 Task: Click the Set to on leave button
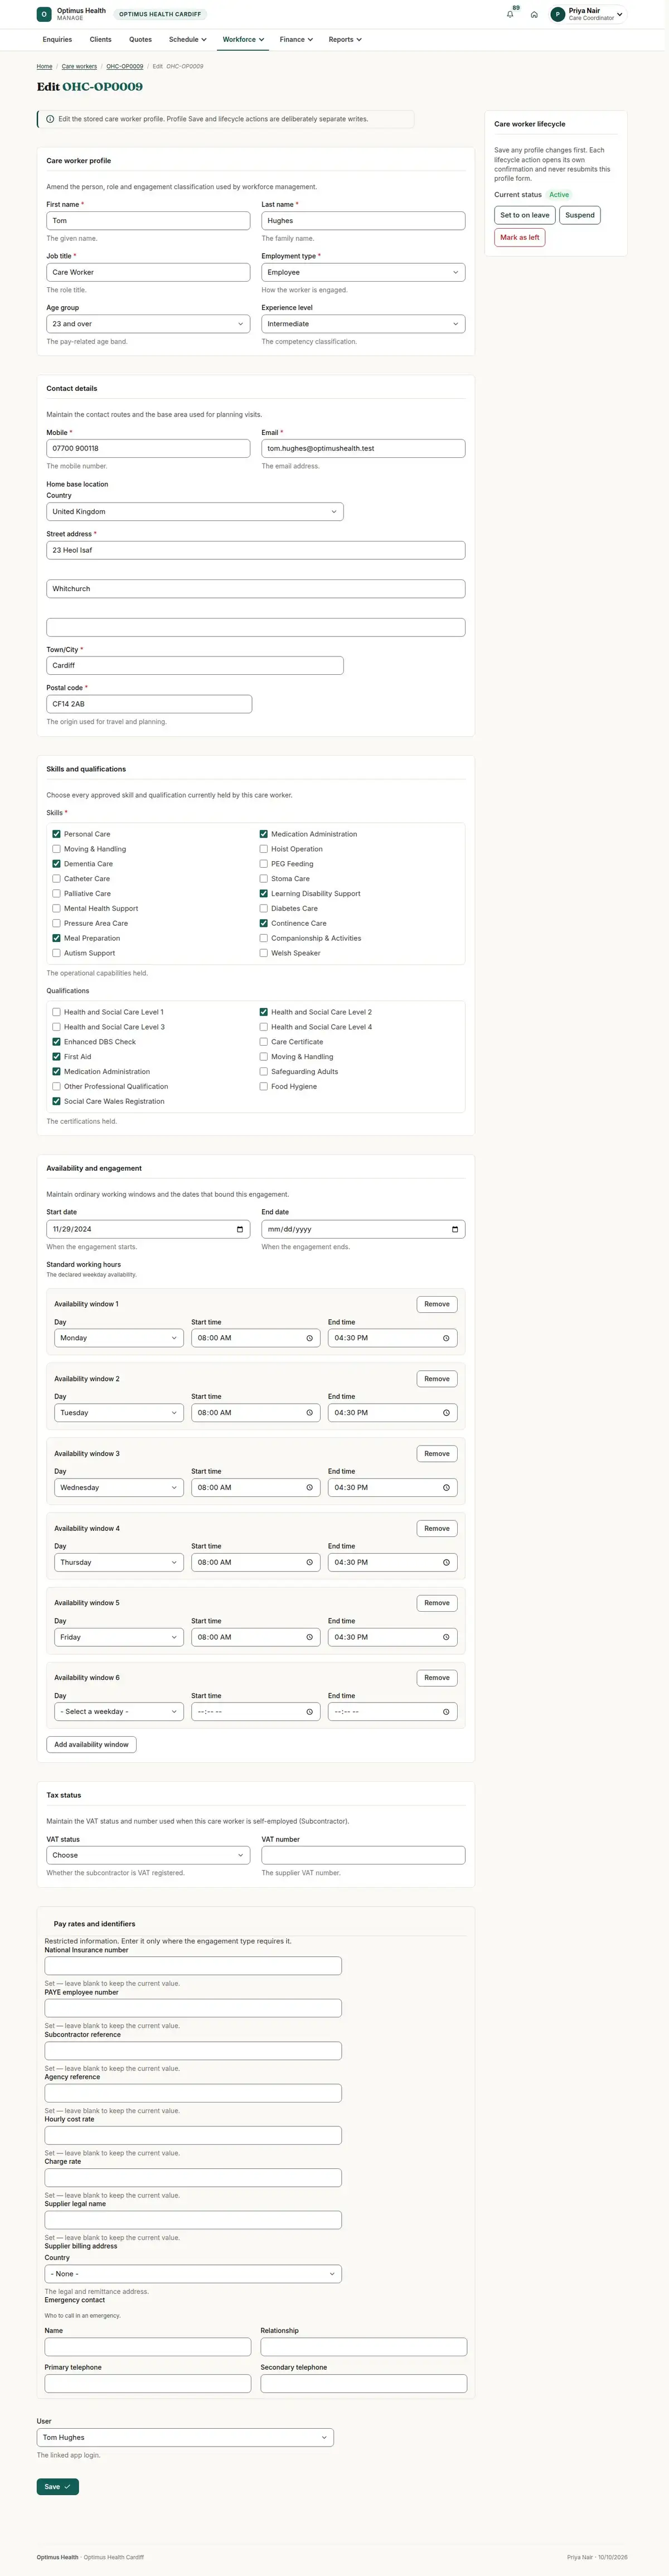point(525,215)
